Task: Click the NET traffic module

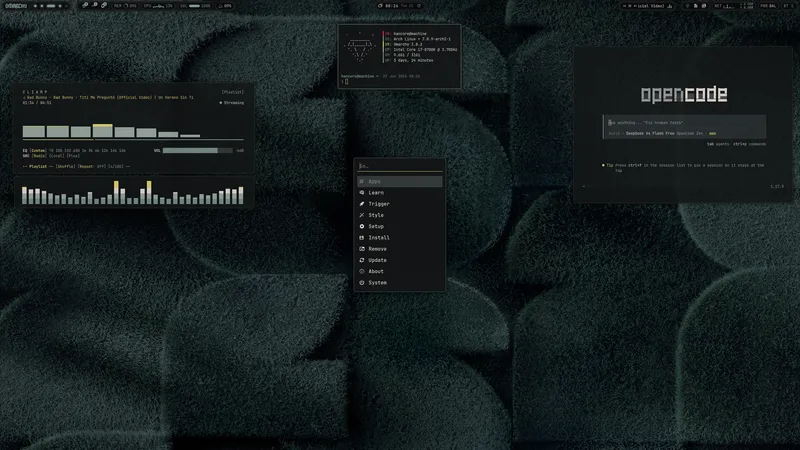Action: point(732,6)
